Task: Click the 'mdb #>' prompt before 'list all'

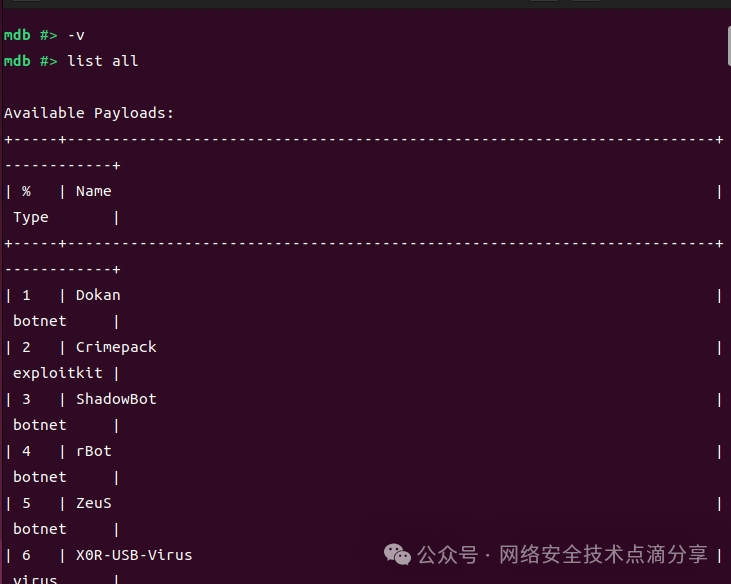Action: 30,61
